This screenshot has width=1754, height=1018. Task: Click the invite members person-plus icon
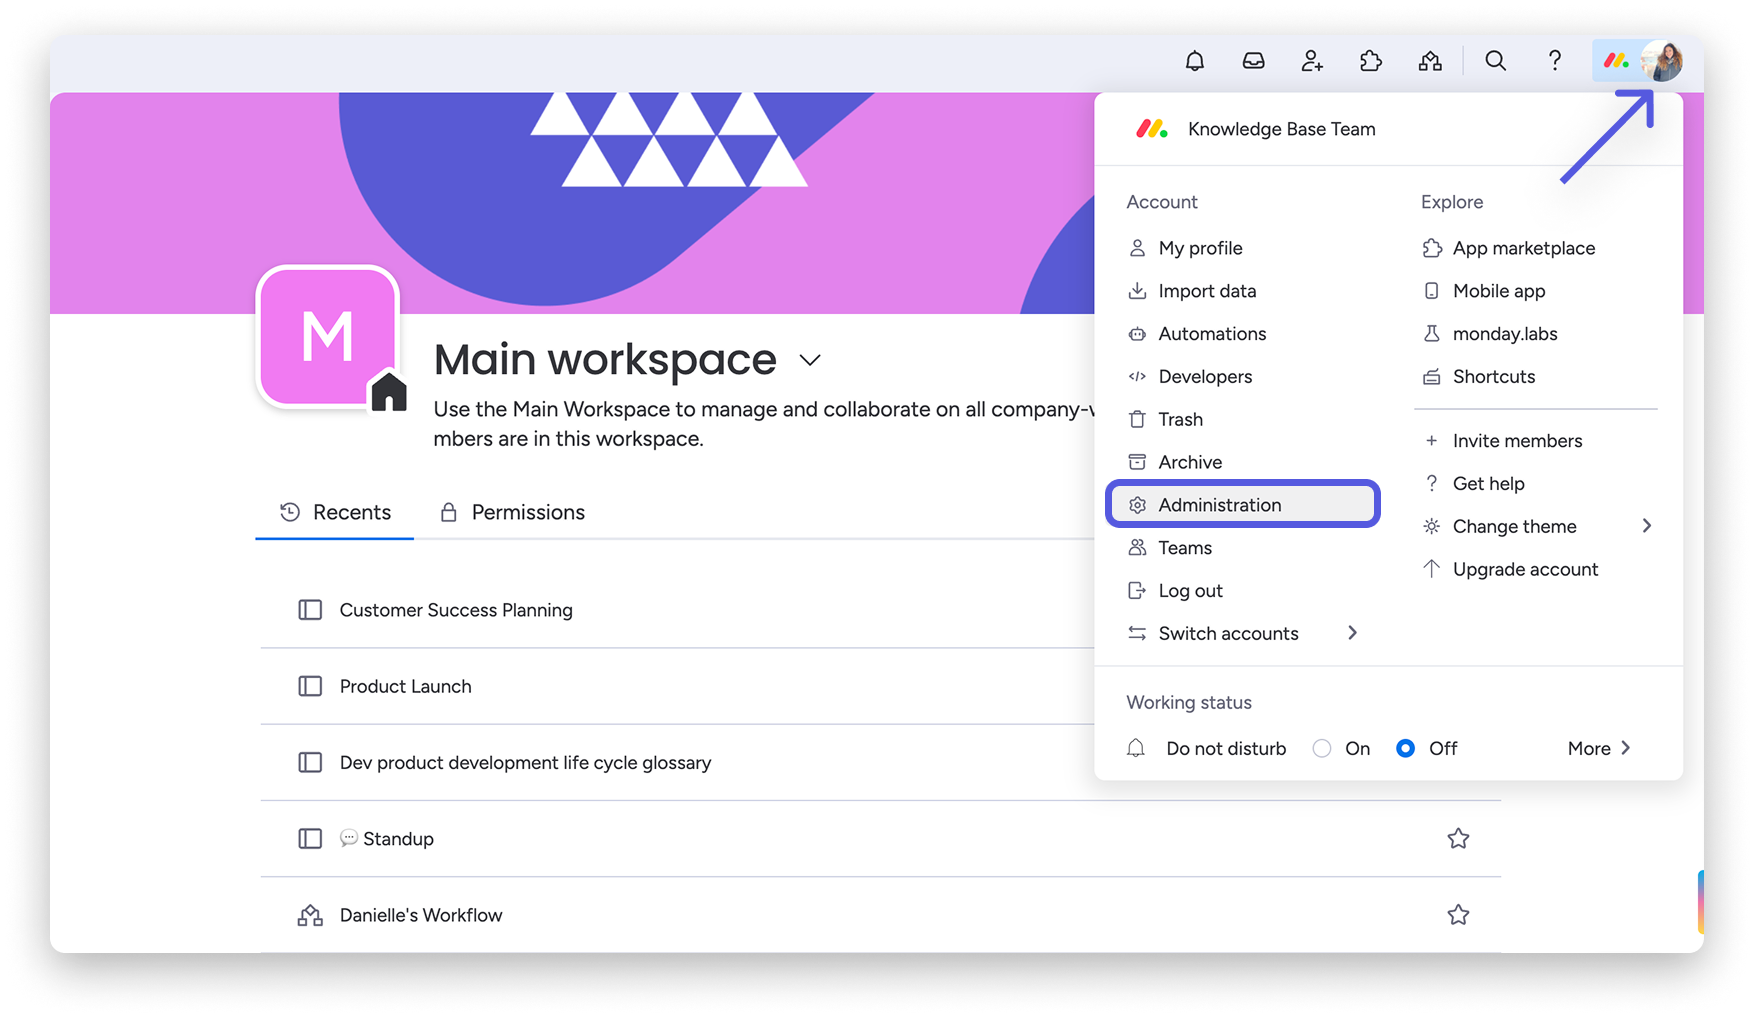pos(1312,61)
